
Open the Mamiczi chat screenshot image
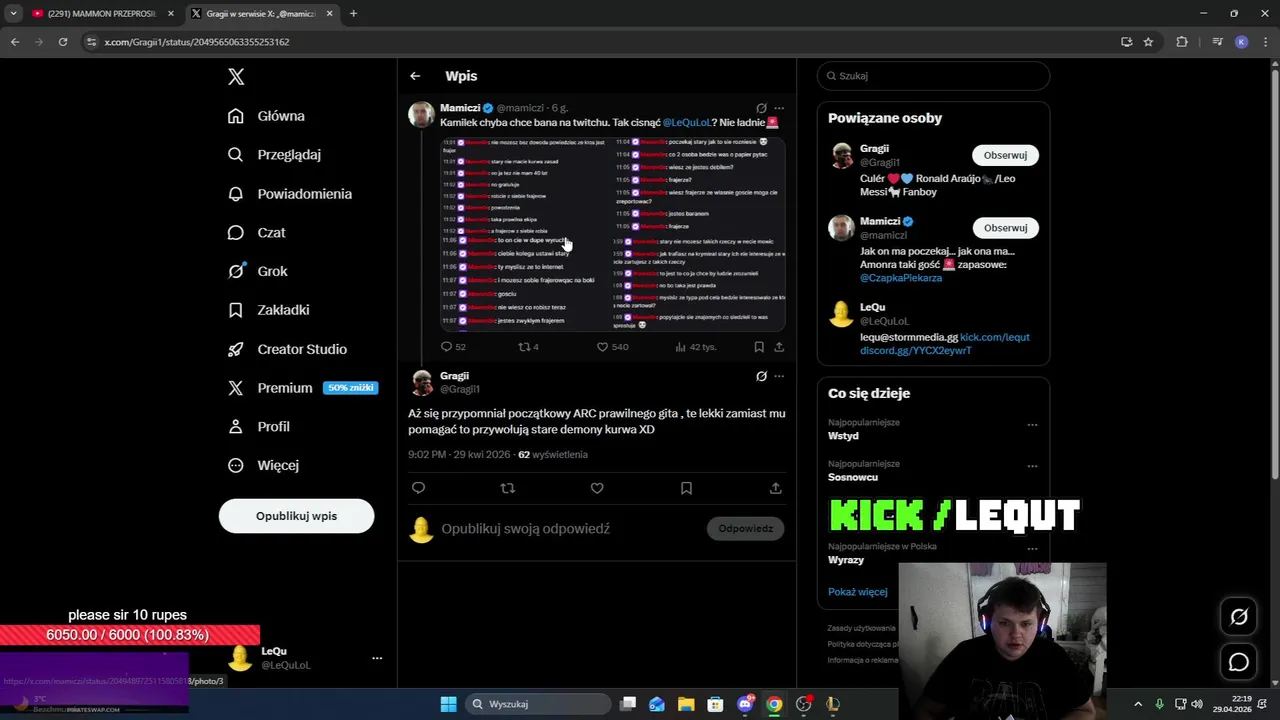pyautogui.click(x=612, y=234)
